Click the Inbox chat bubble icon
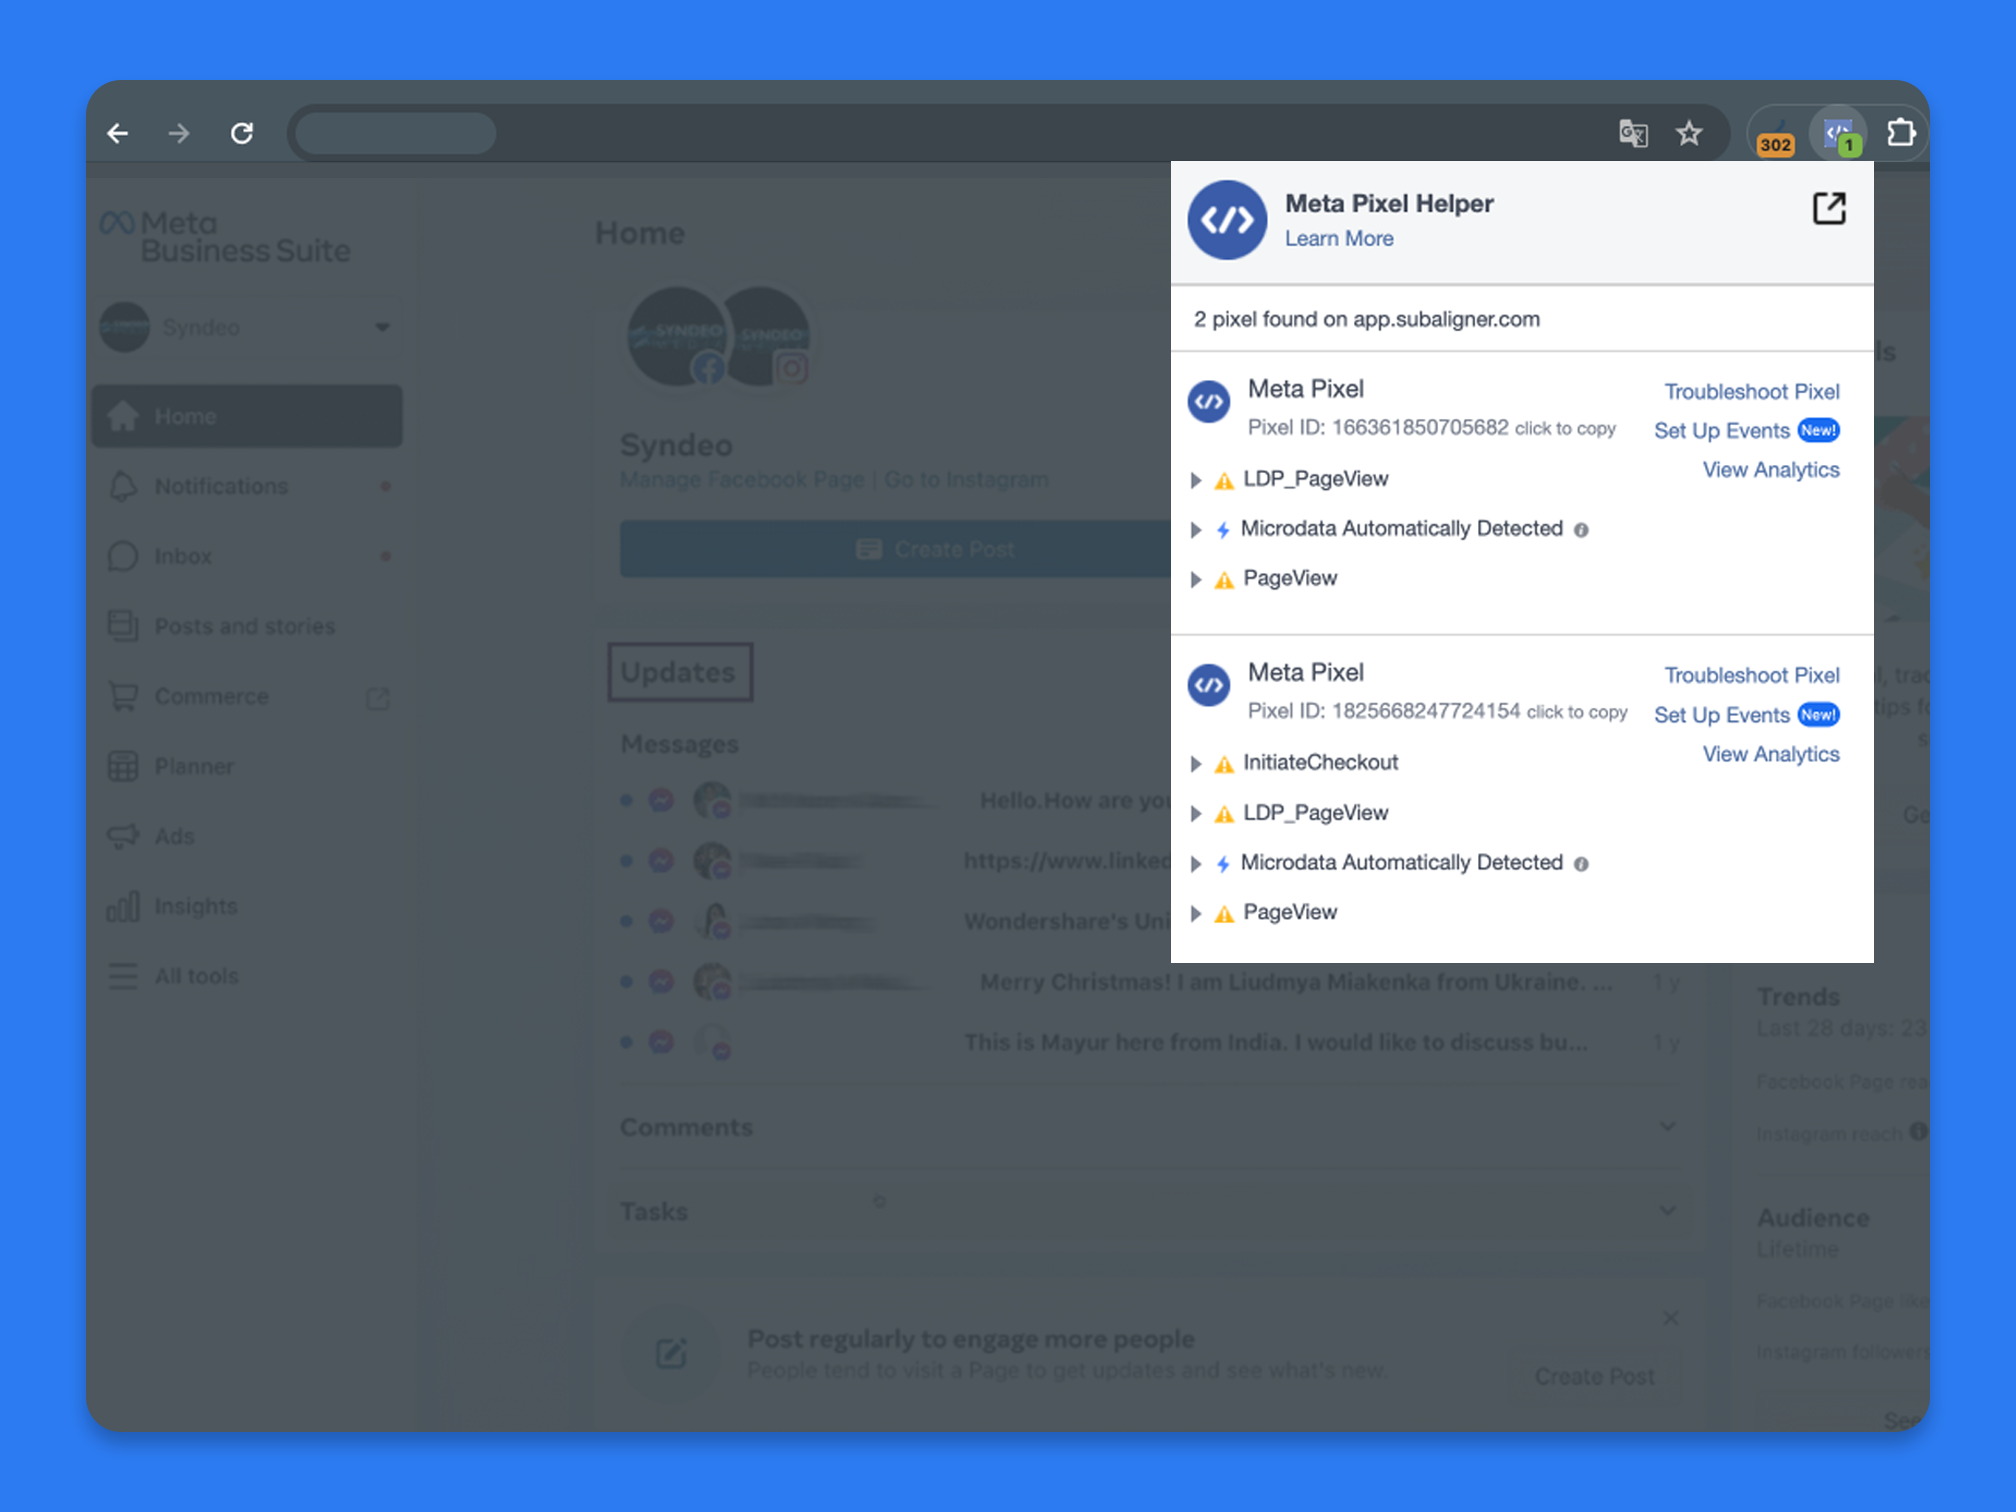 click(123, 556)
